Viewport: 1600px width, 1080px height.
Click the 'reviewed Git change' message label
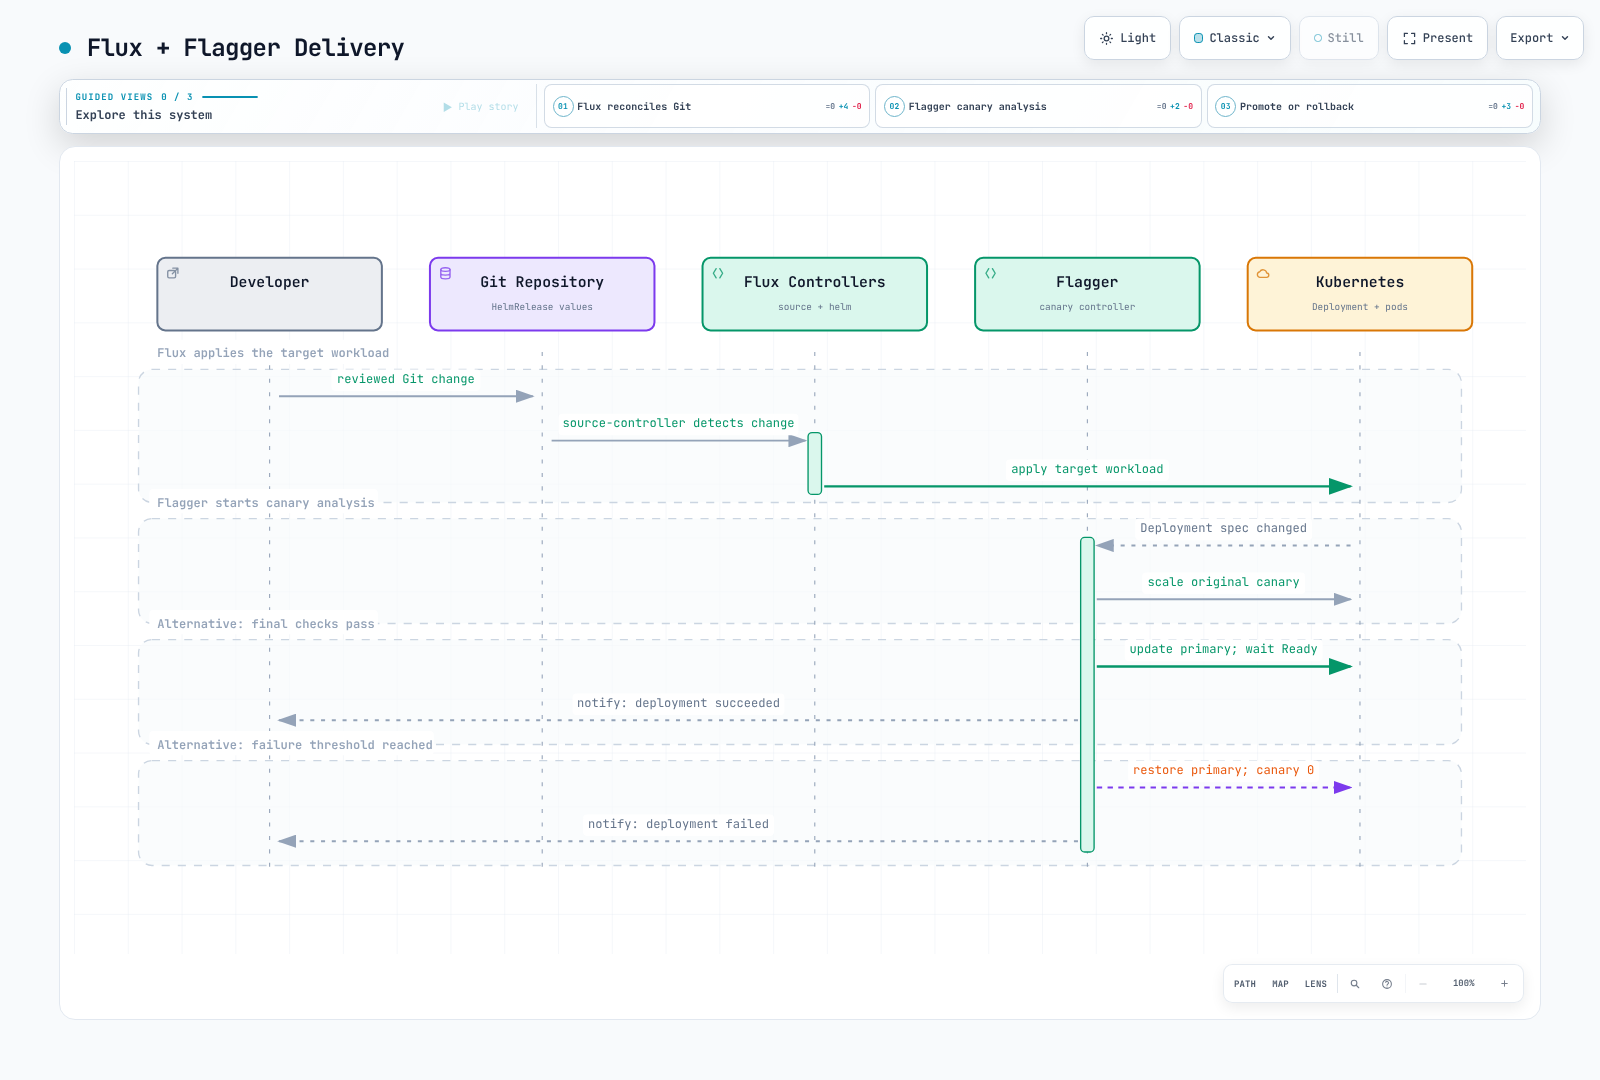tap(406, 379)
